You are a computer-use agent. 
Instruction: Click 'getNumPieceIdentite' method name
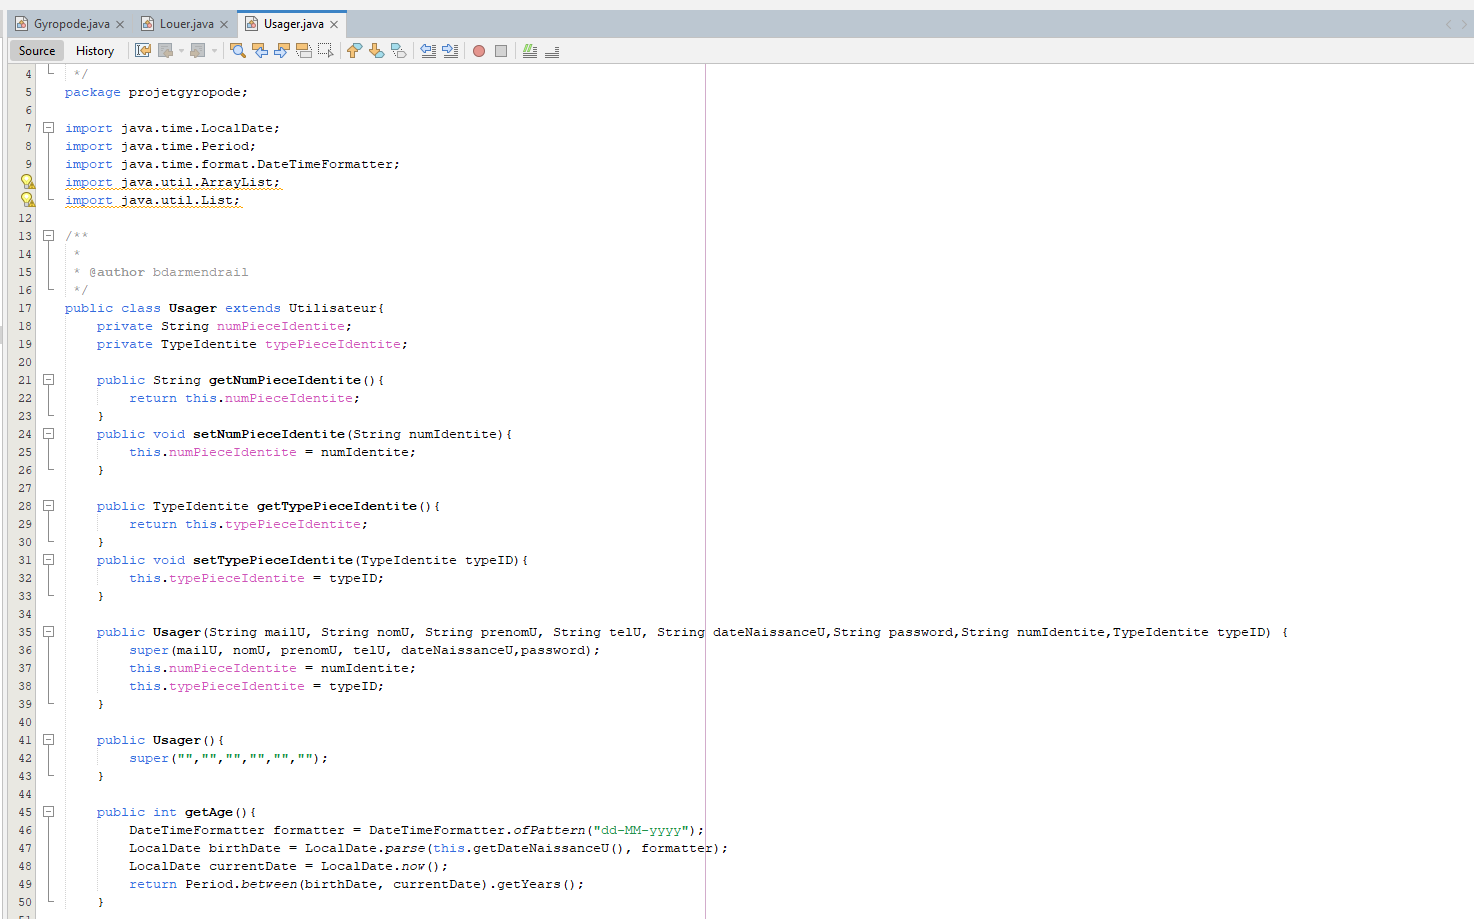point(285,380)
